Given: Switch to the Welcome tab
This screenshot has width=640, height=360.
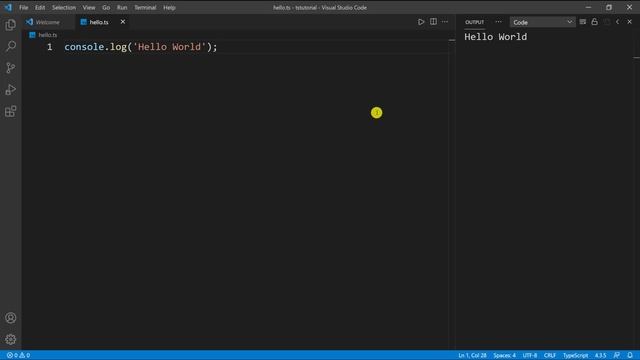Looking at the screenshot, I should pyautogui.click(x=48, y=22).
